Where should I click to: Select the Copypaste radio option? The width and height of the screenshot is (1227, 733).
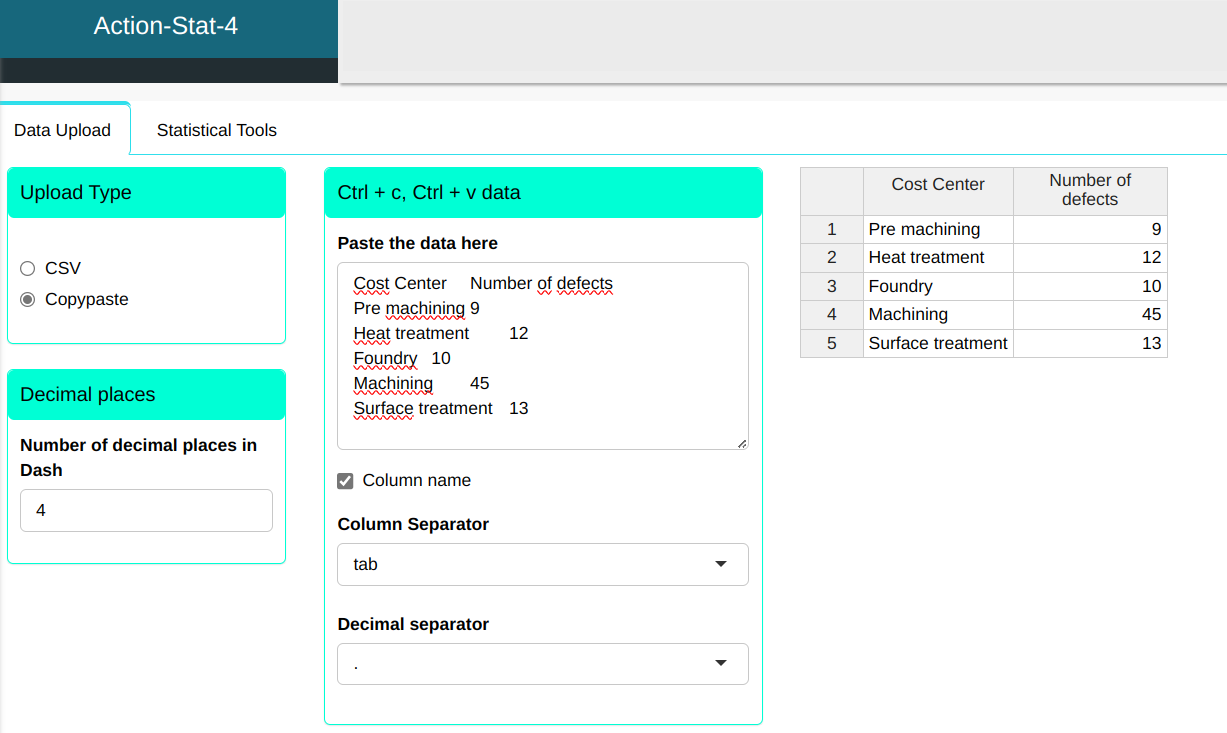coord(27,300)
